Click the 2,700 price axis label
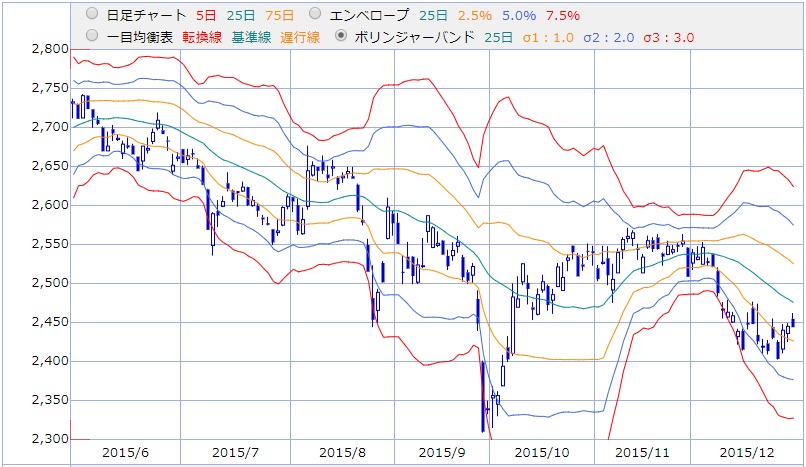 coord(50,127)
